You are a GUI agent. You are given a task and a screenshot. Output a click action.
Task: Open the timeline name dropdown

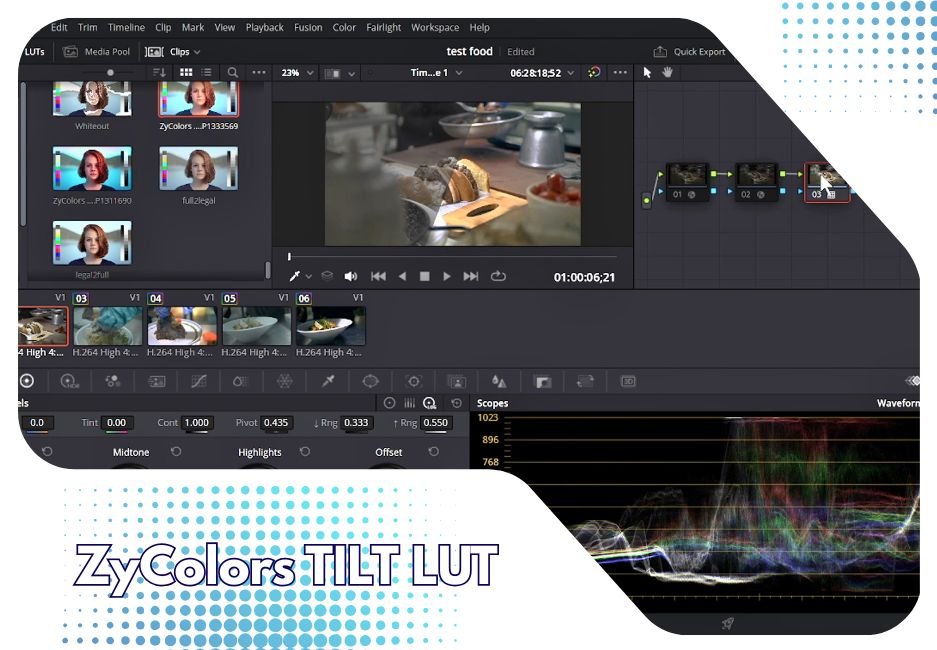coord(437,73)
